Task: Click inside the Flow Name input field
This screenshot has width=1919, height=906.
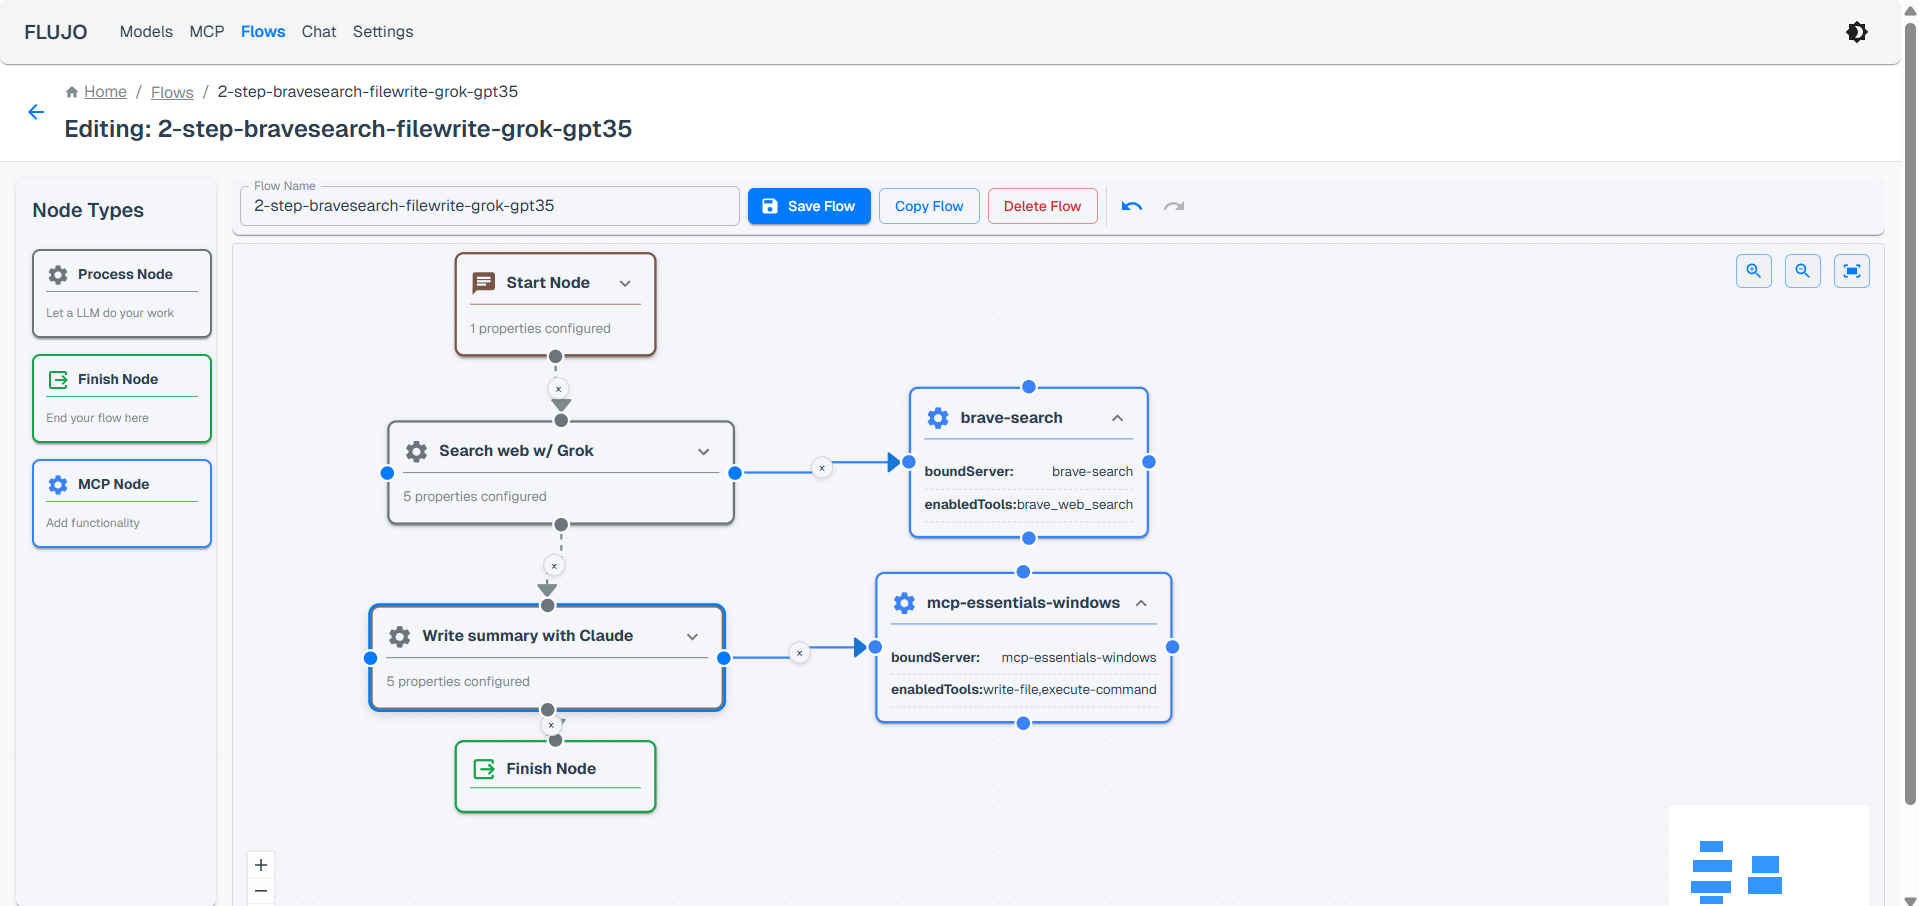Action: 489,206
